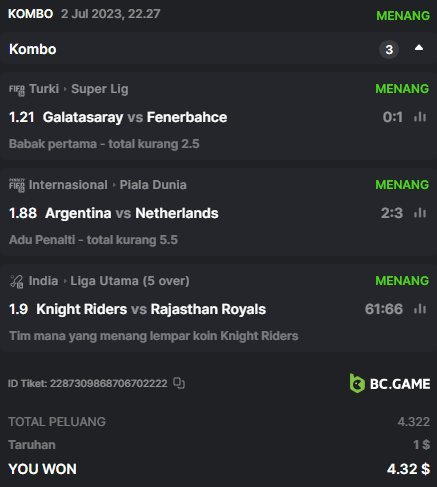Click the cricket icon beside India
Image resolution: width=437 pixels, height=487 pixels.
click(x=17, y=281)
